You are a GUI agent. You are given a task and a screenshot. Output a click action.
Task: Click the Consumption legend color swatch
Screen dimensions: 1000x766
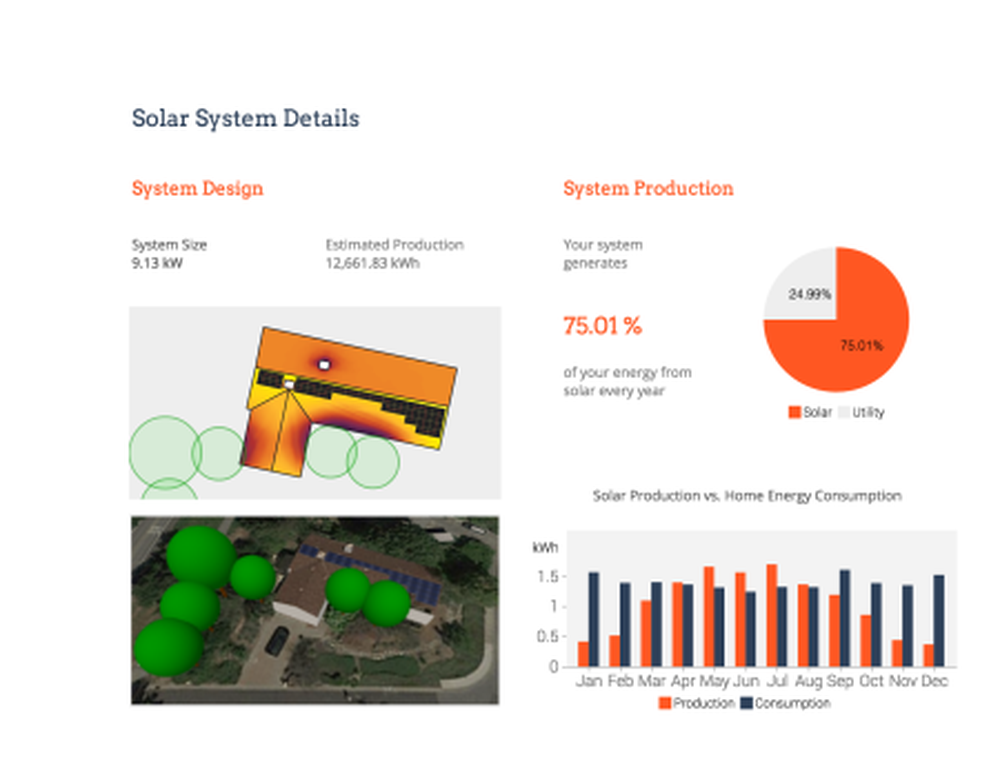pyautogui.click(x=746, y=703)
